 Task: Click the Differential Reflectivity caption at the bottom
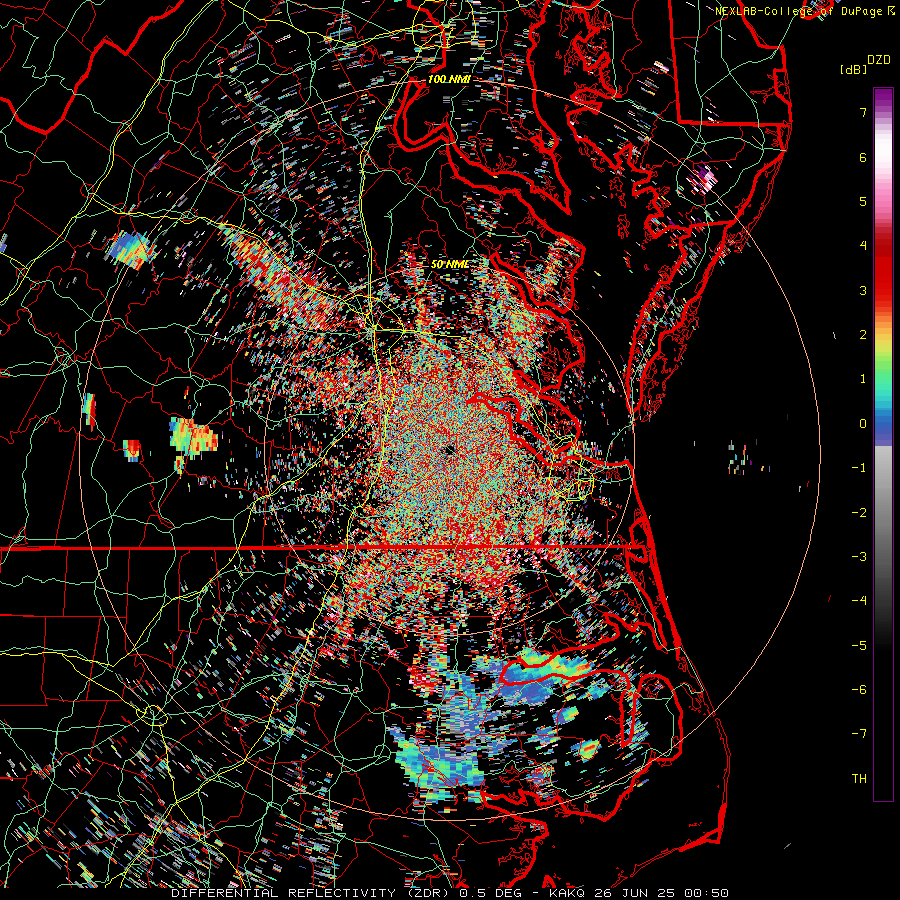[450, 893]
